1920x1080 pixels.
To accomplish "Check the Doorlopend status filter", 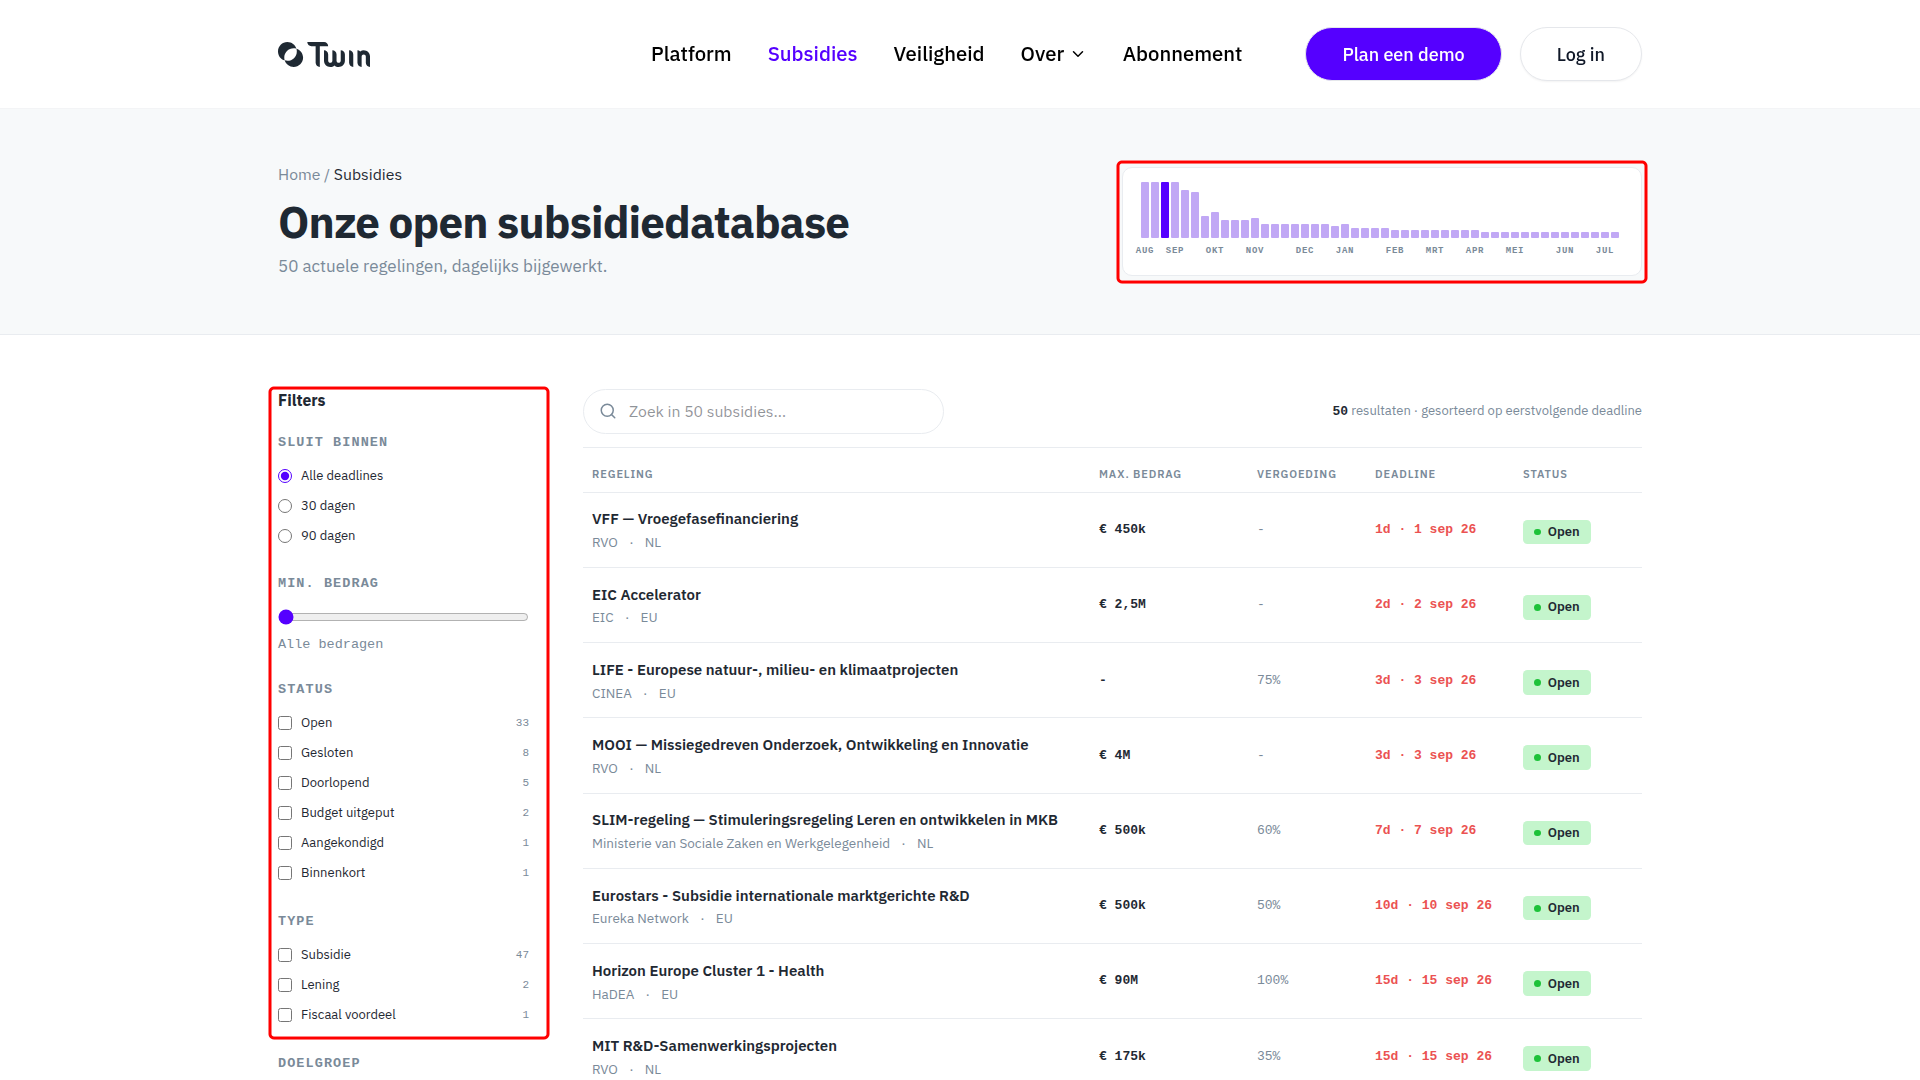I will 285,783.
